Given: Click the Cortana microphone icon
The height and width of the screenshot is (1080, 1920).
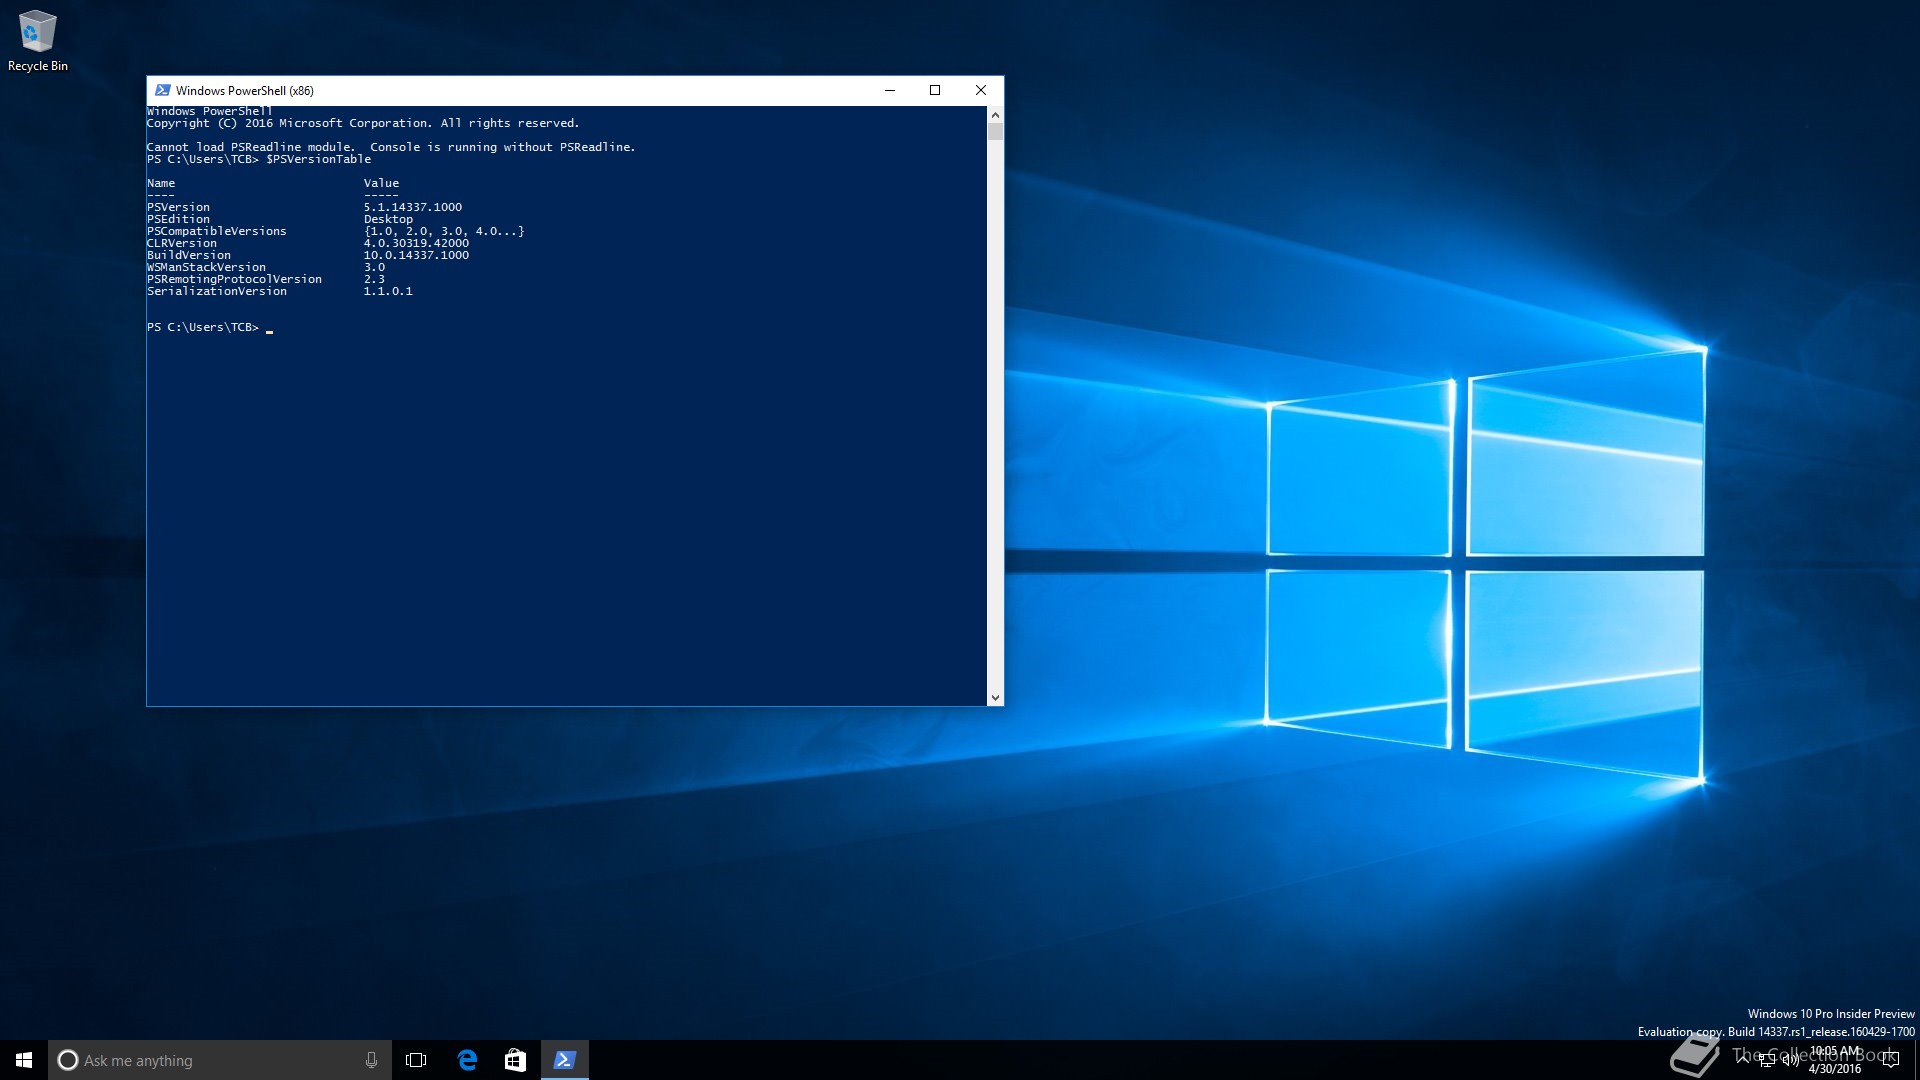Looking at the screenshot, I should pos(371,1060).
